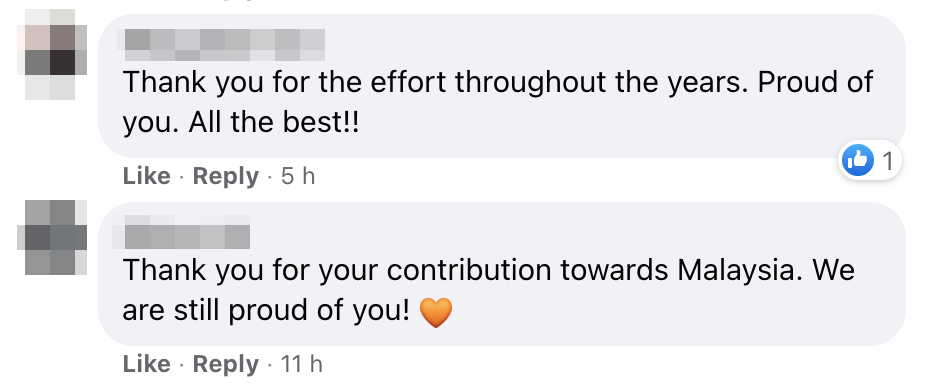The image size is (932, 386).
Task: Open the first commenter's blurred profile picture
Action: pyautogui.click(x=52, y=54)
